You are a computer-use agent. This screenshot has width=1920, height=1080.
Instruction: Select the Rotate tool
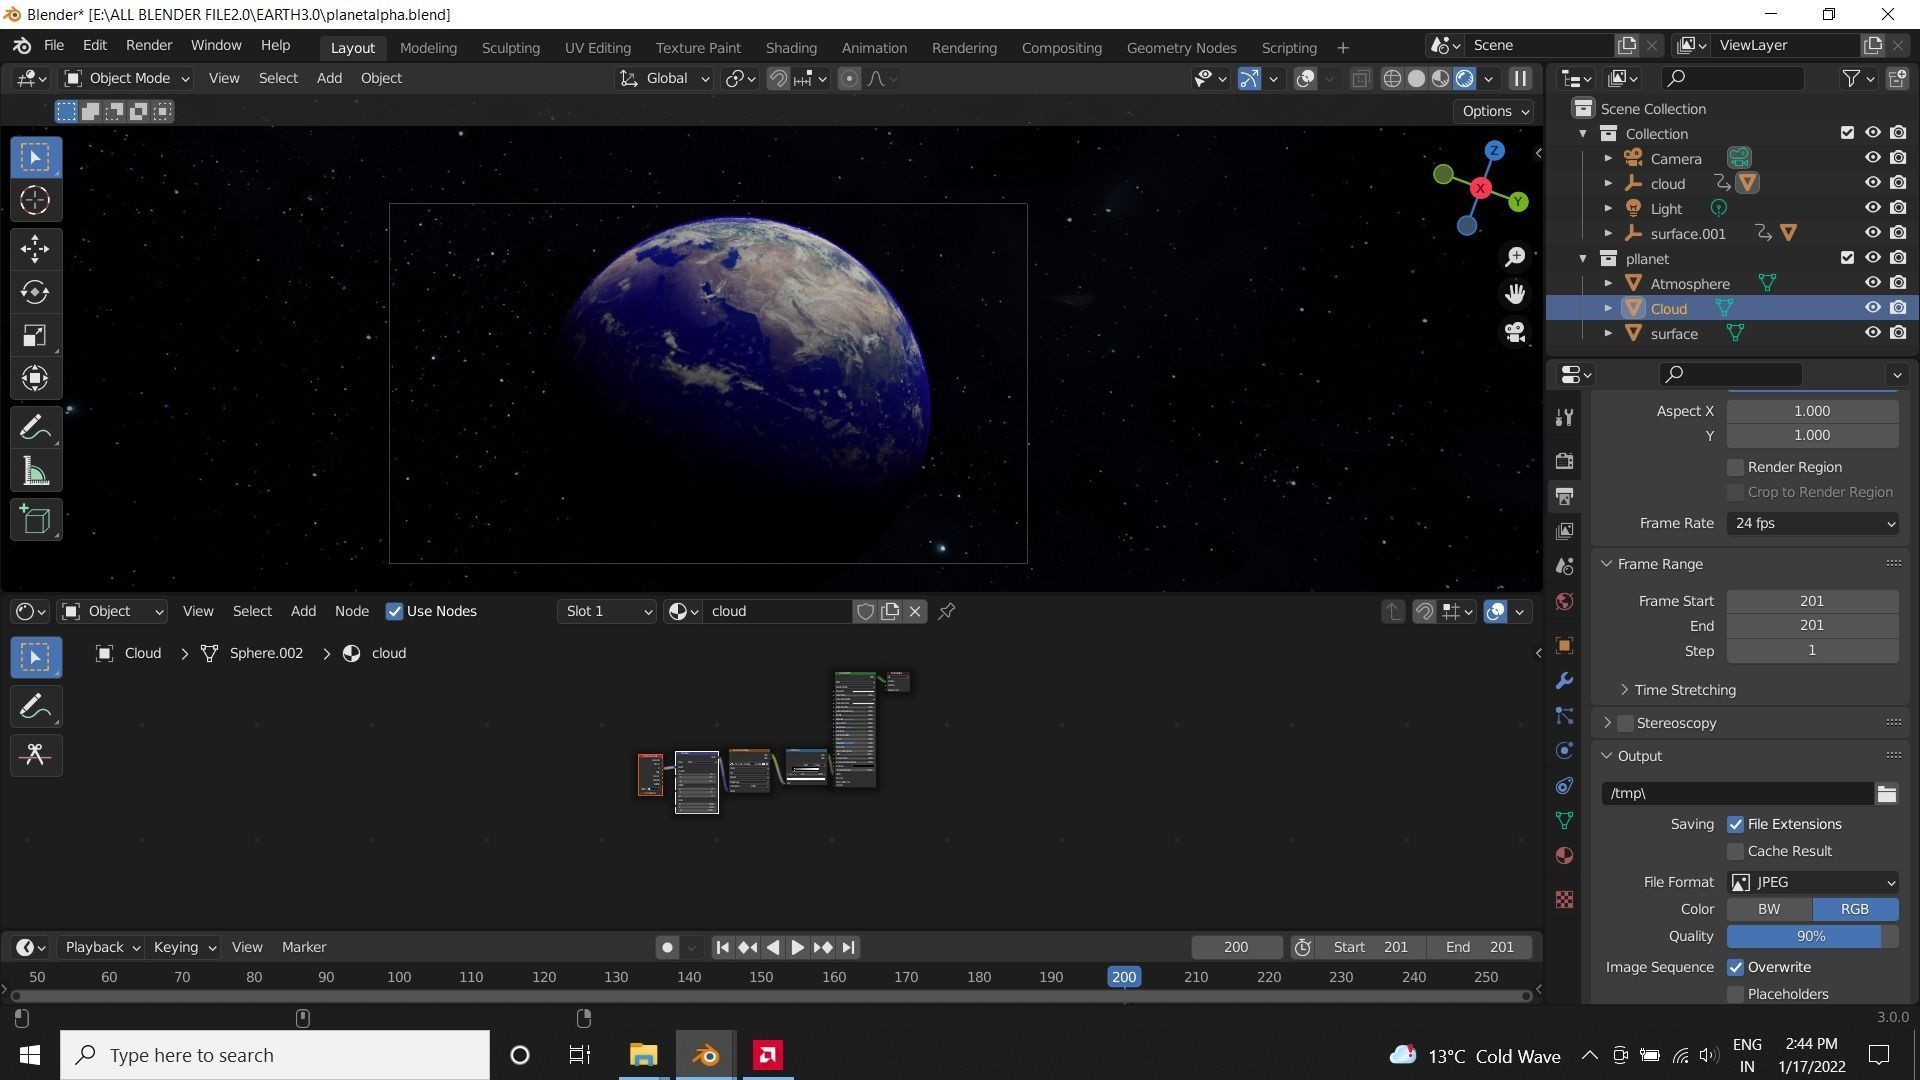click(x=36, y=292)
